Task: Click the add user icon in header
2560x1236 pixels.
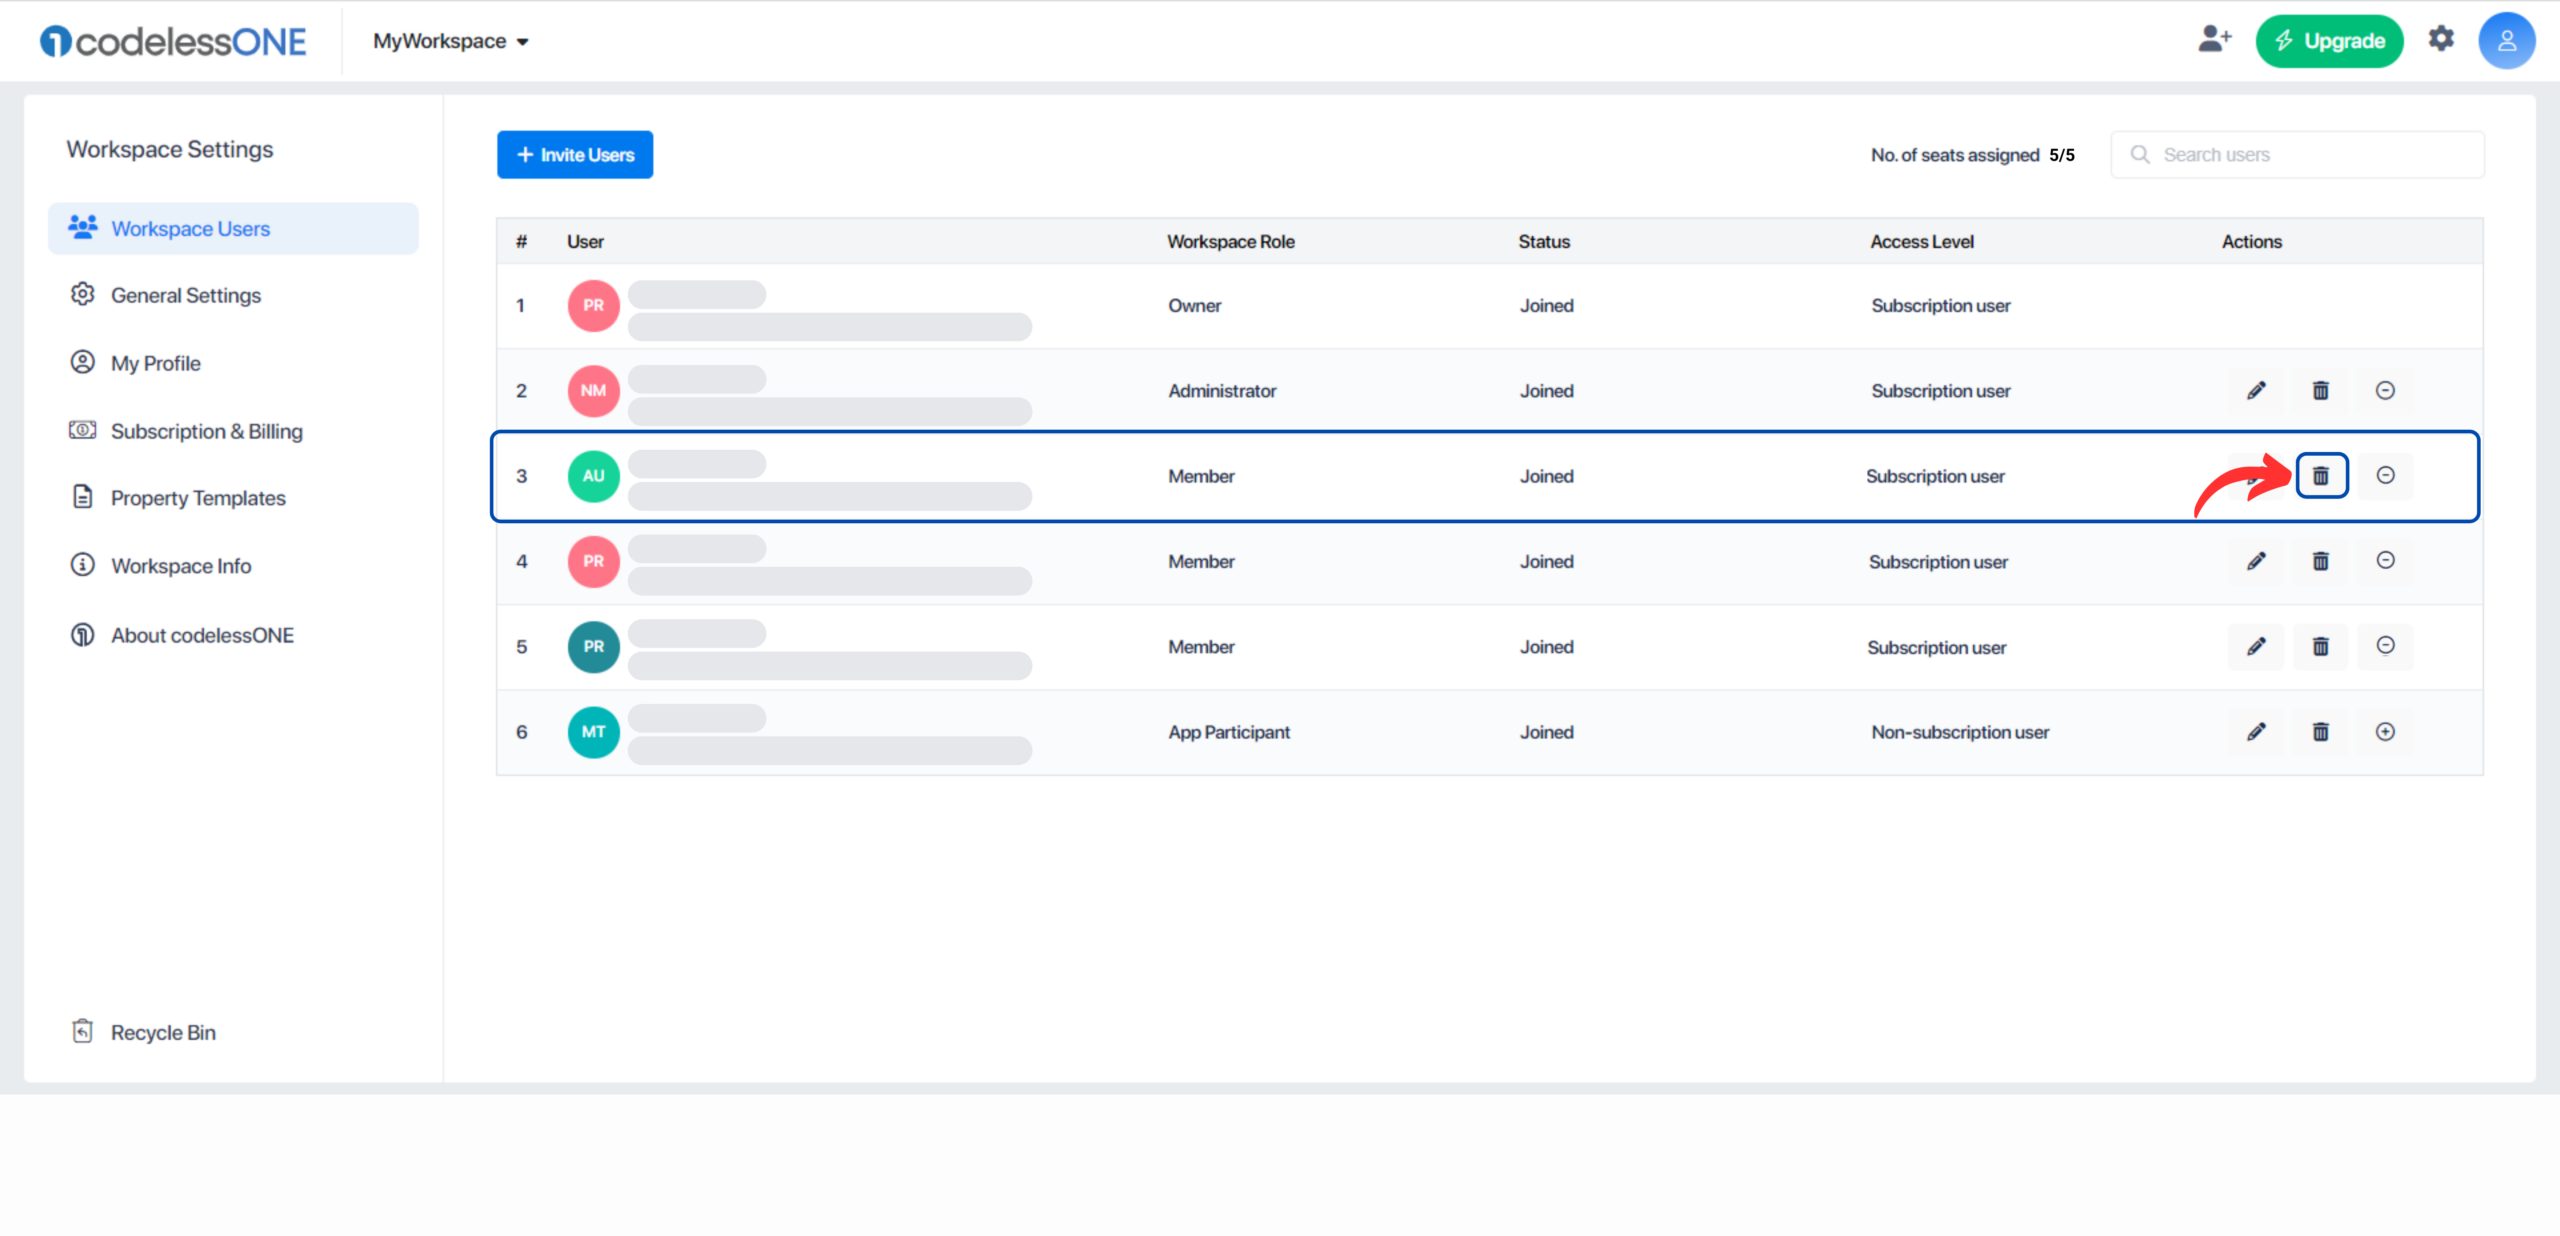Action: point(2214,40)
